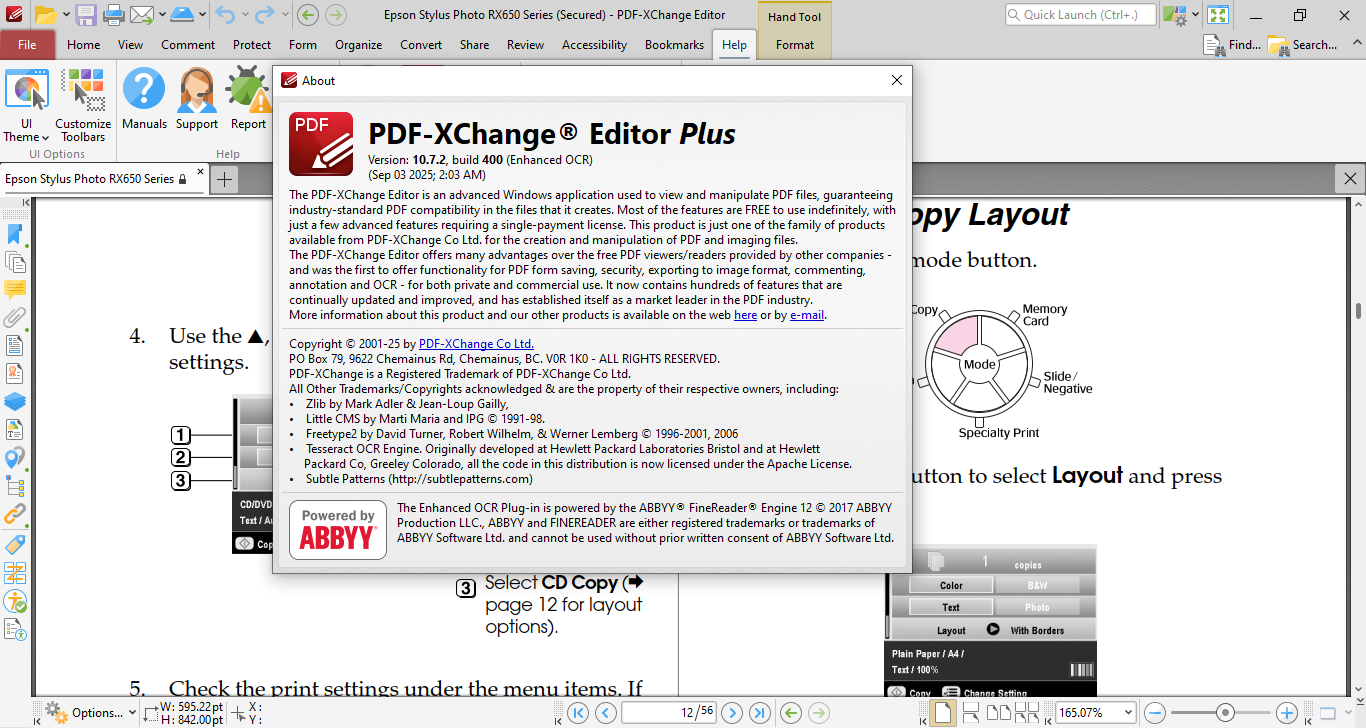Switch to the Protect ribbon tab
Image resolution: width=1366 pixels, height=728 pixels.
[252, 44]
